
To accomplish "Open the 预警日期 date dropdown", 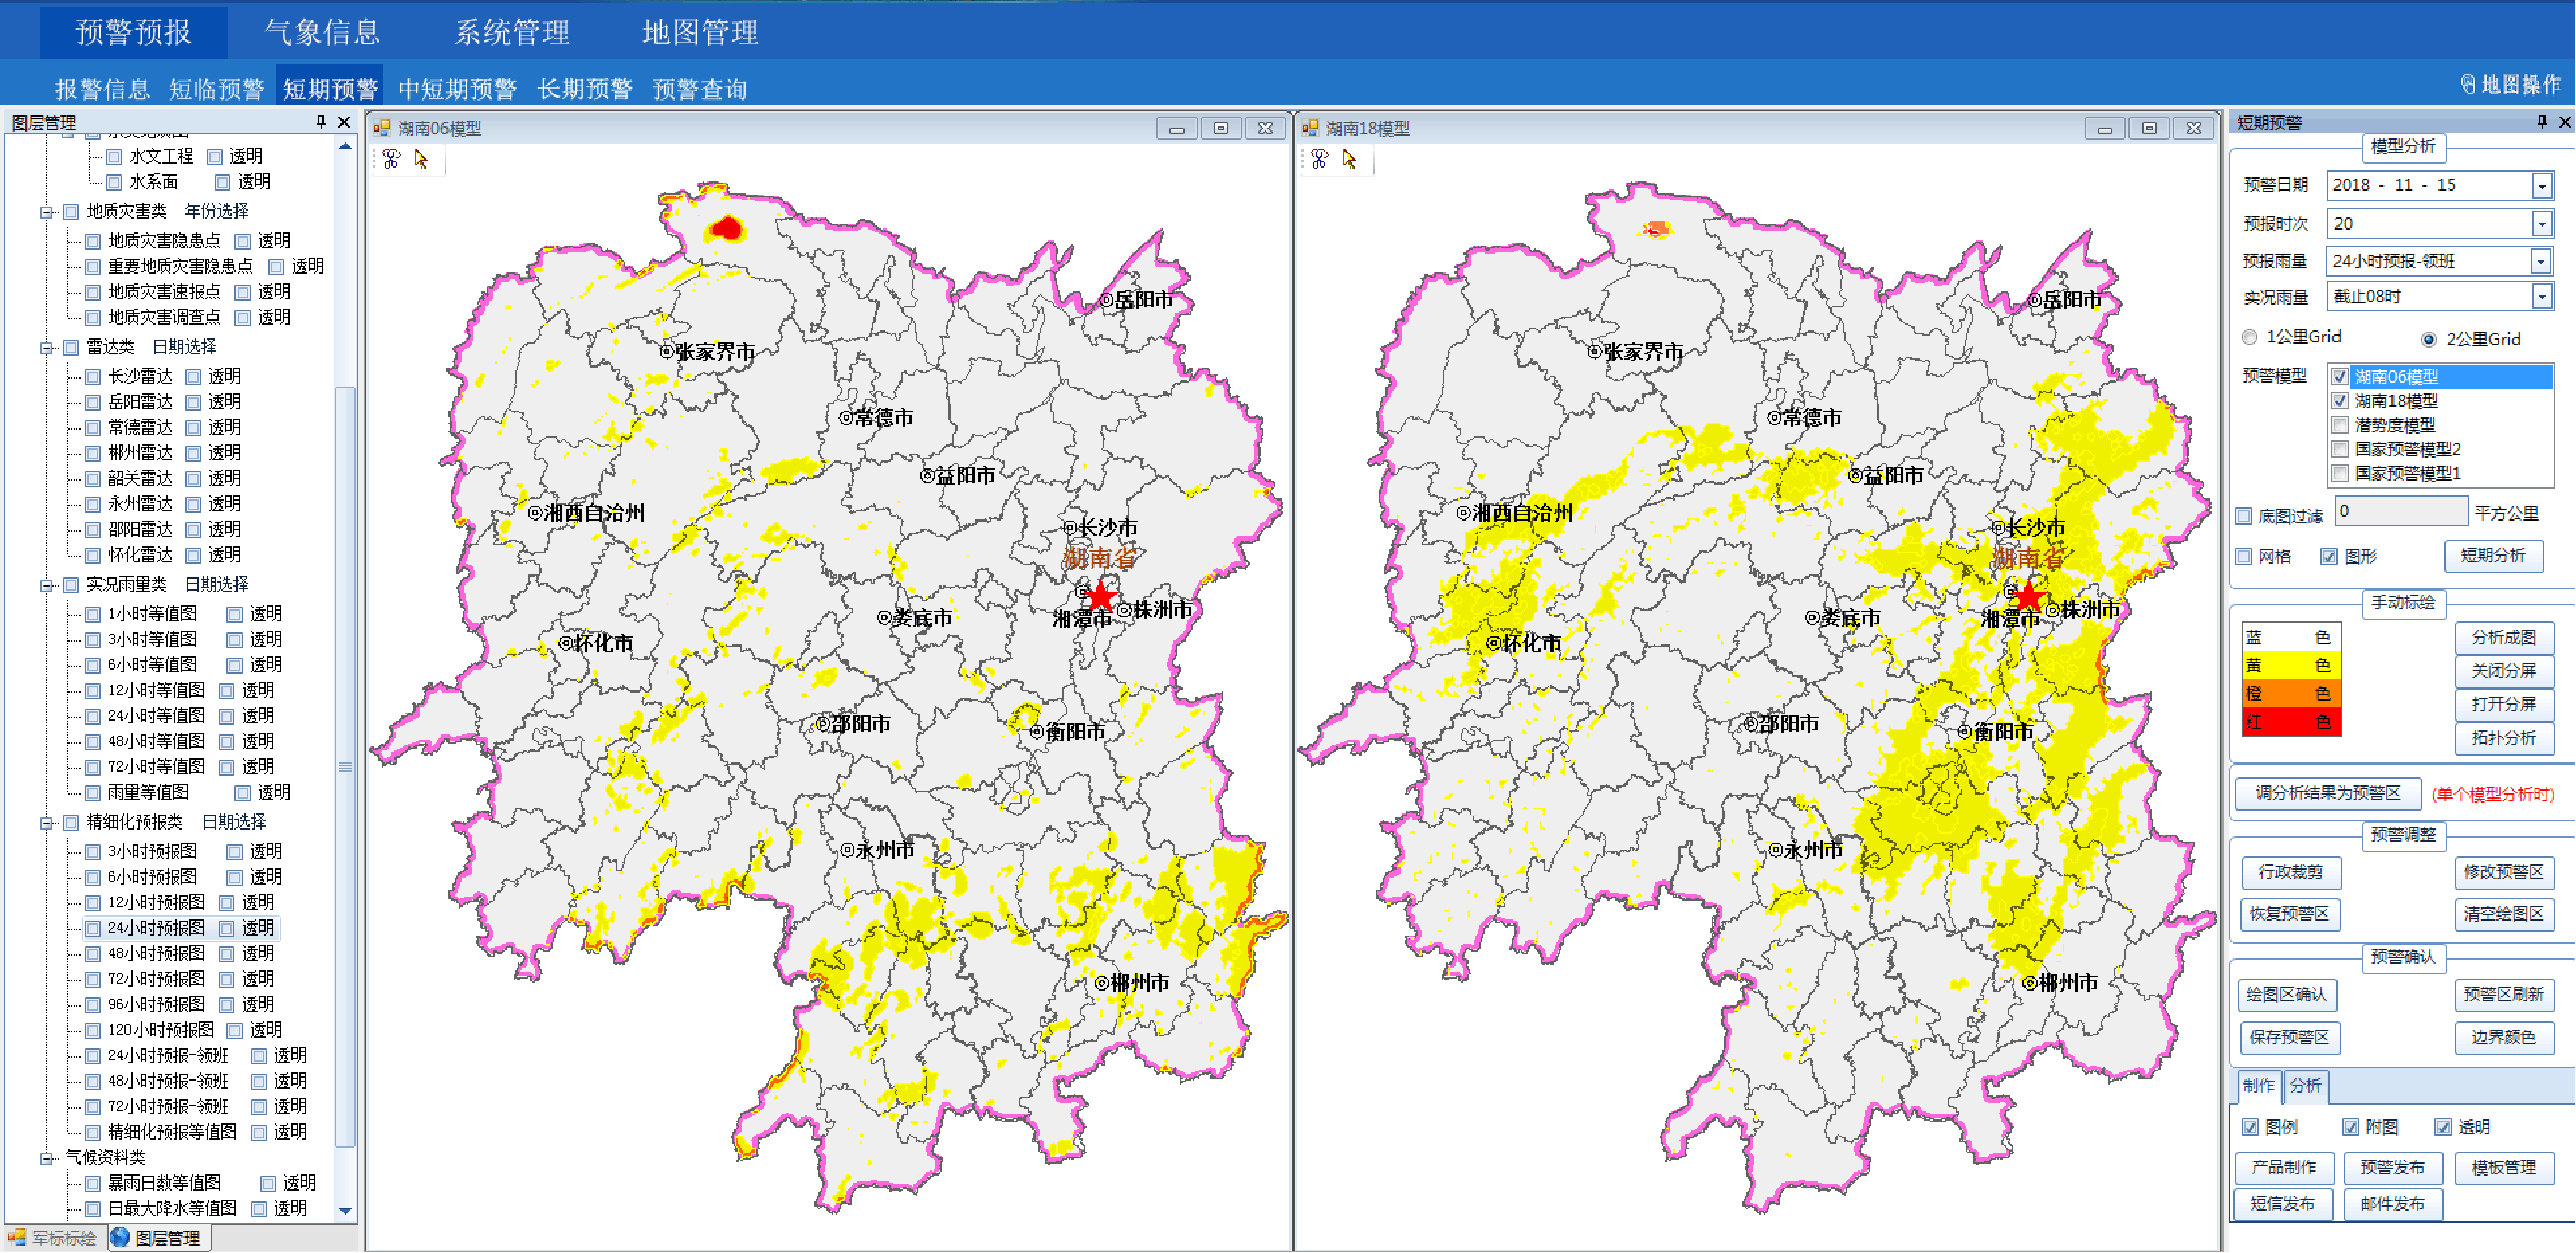I will coord(2541,186).
